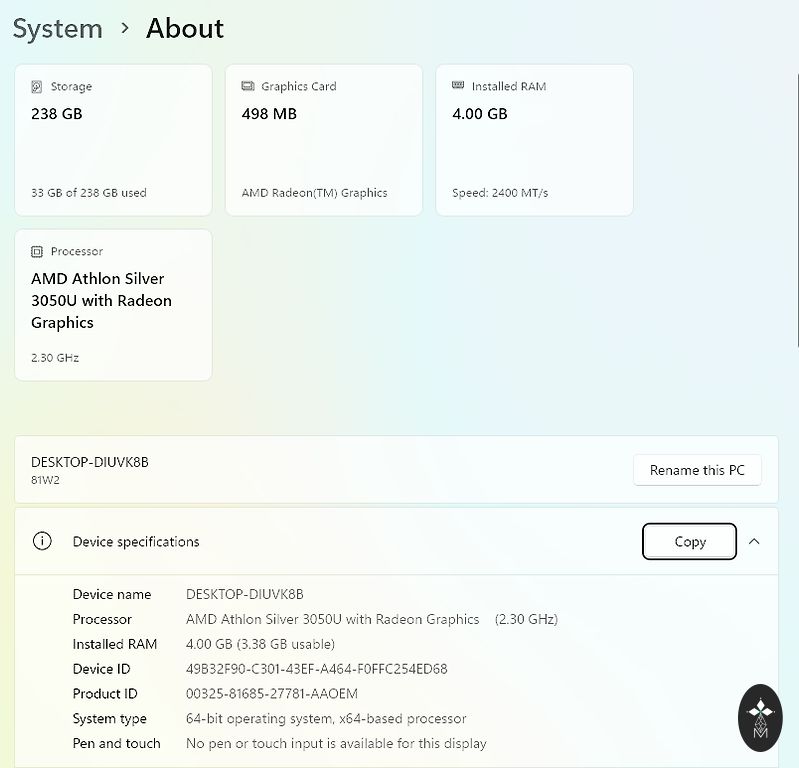Screen dimensions: 799x768
Task: Click the Device specifications header
Action: click(136, 541)
